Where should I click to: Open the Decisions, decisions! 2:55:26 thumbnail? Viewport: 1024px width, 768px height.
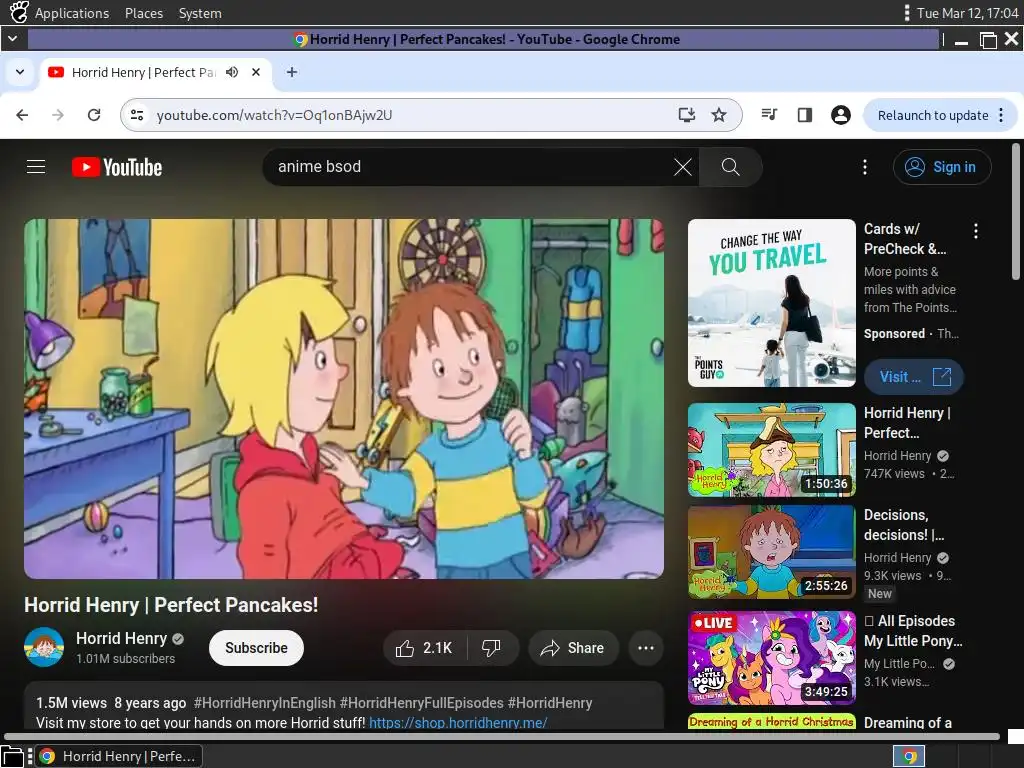tap(771, 552)
